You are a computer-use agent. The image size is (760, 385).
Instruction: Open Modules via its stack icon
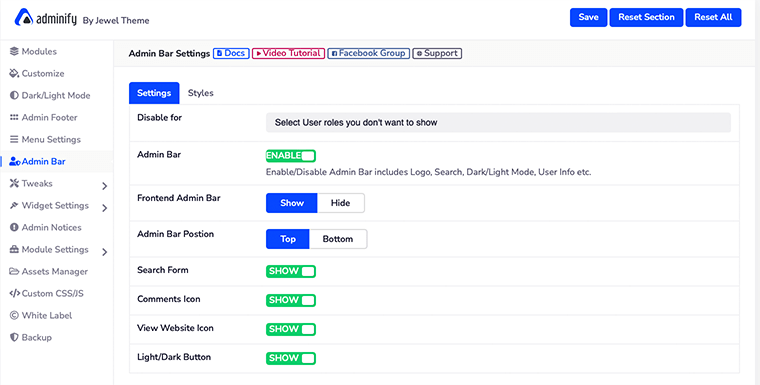pos(14,51)
